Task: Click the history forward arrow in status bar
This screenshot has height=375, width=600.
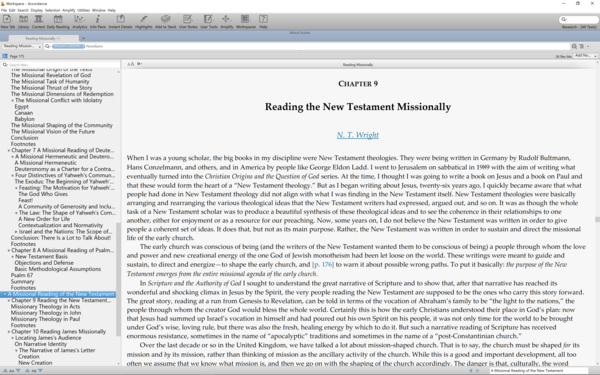Action: [x=477, y=370]
